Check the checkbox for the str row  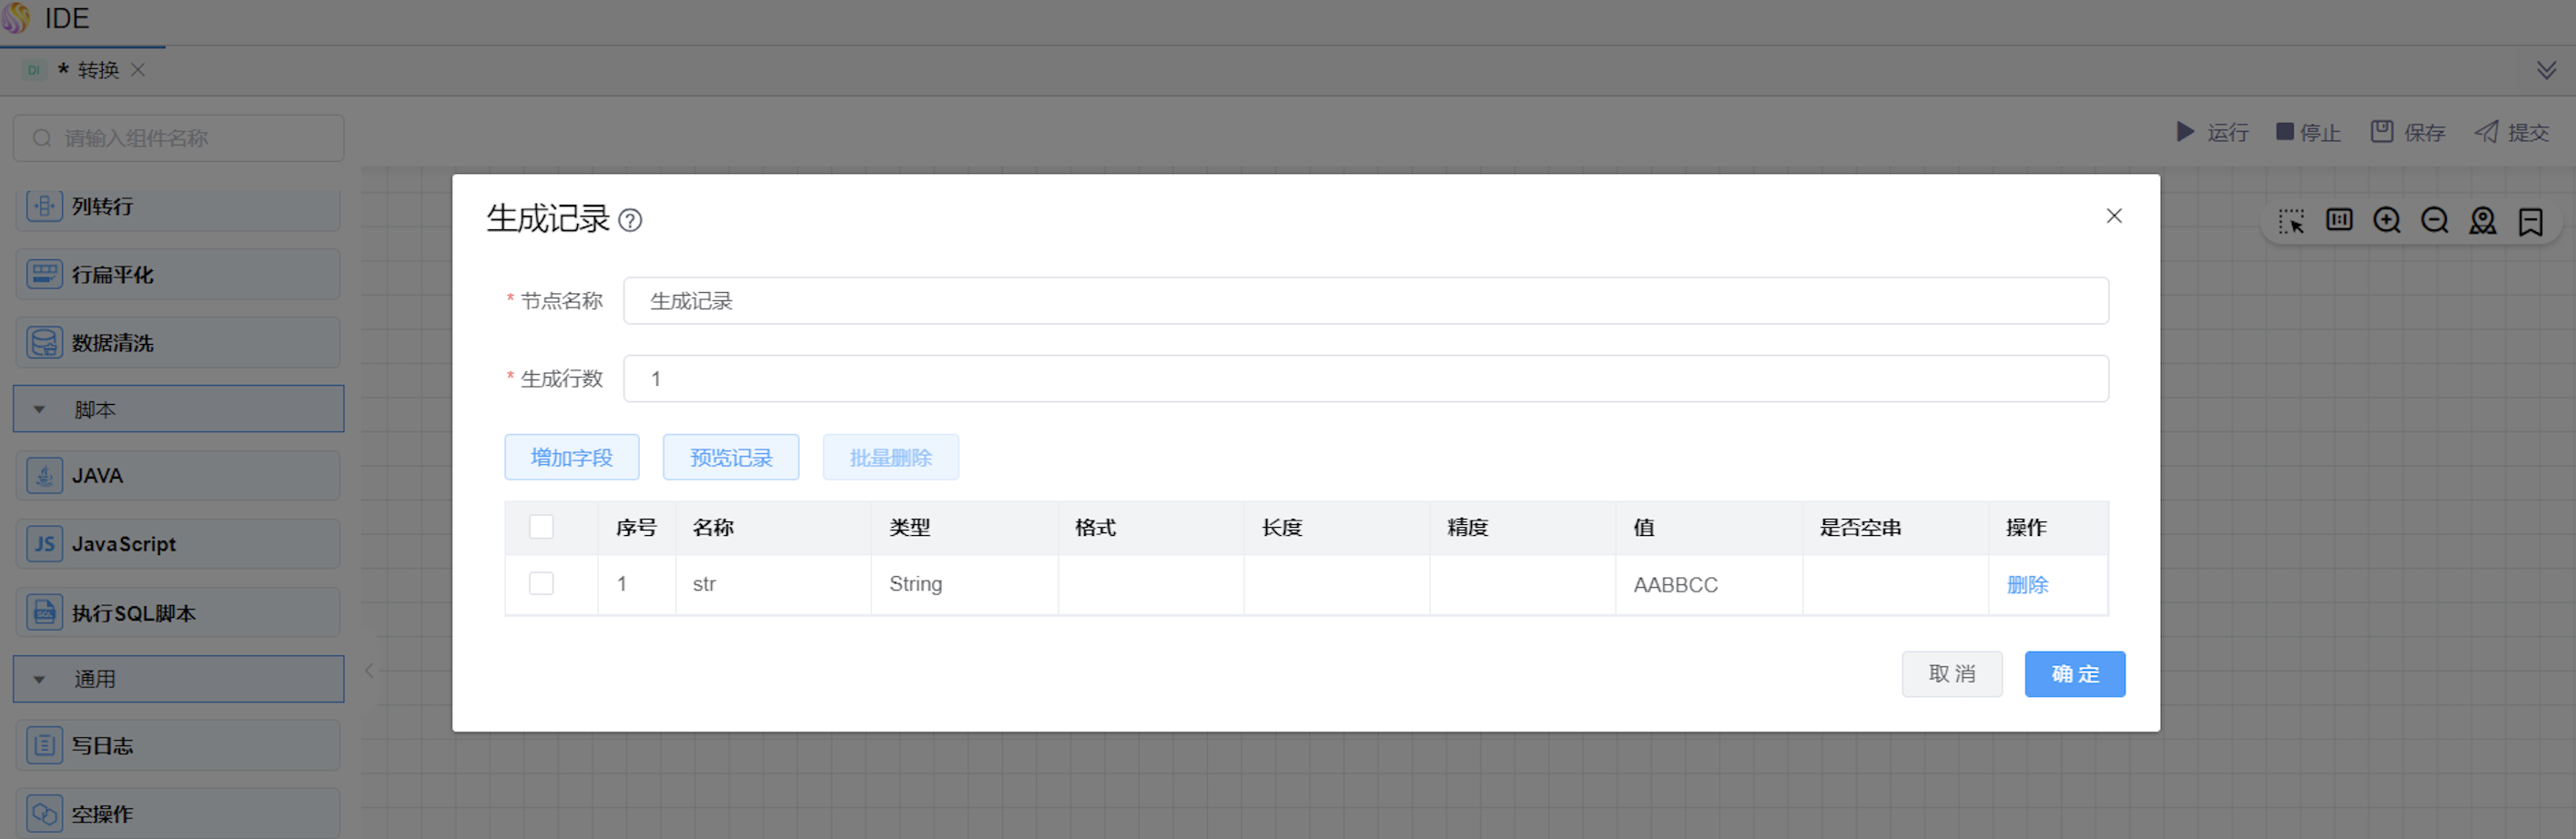[541, 584]
